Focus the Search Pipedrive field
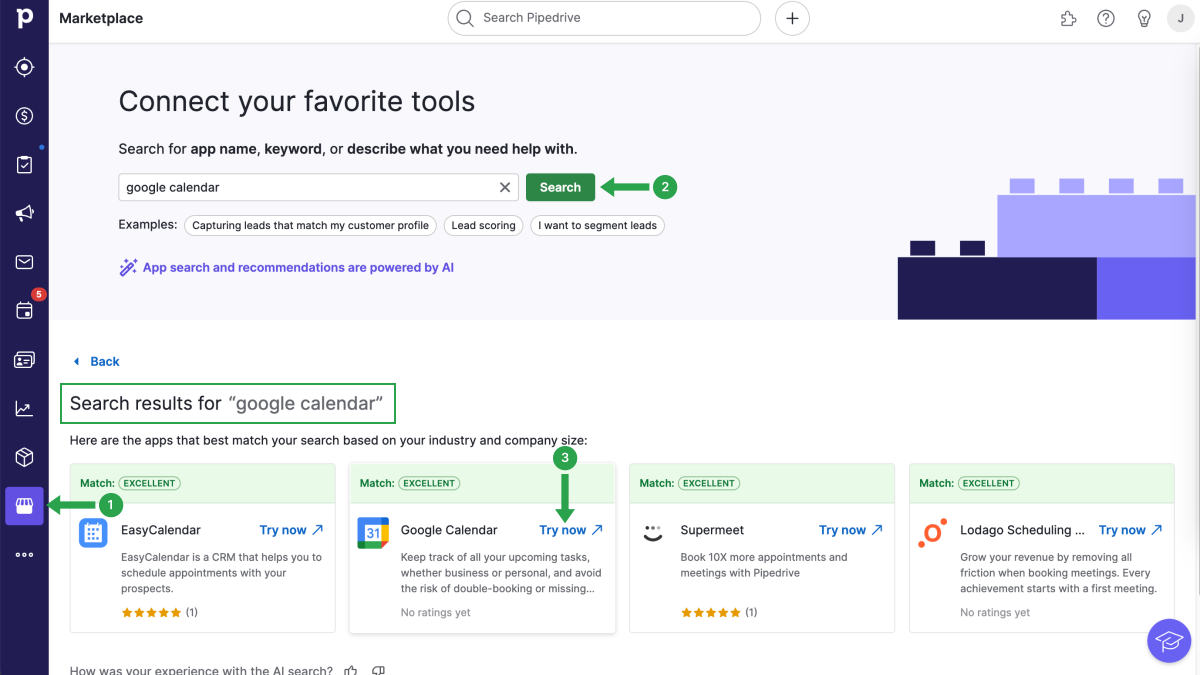 click(604, 18)
